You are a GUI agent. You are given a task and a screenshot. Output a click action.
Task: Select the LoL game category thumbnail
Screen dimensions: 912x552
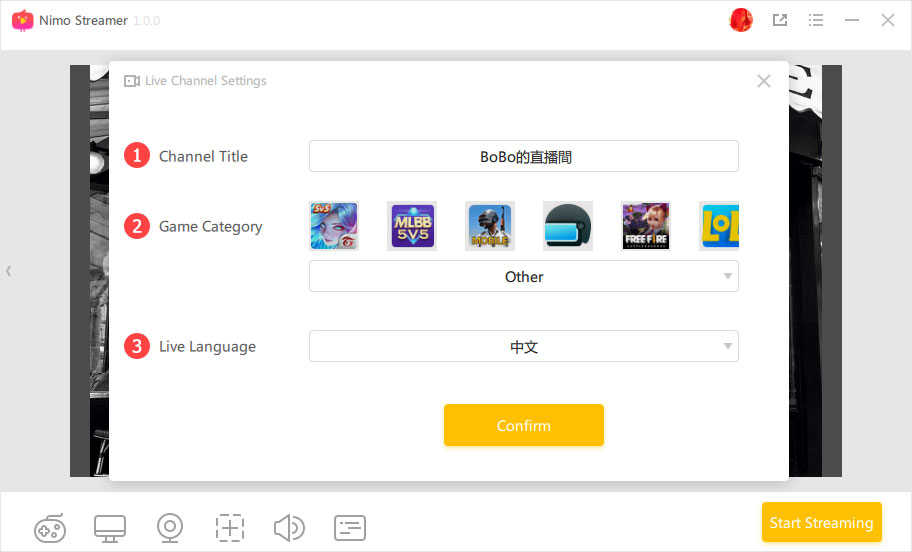719,226
